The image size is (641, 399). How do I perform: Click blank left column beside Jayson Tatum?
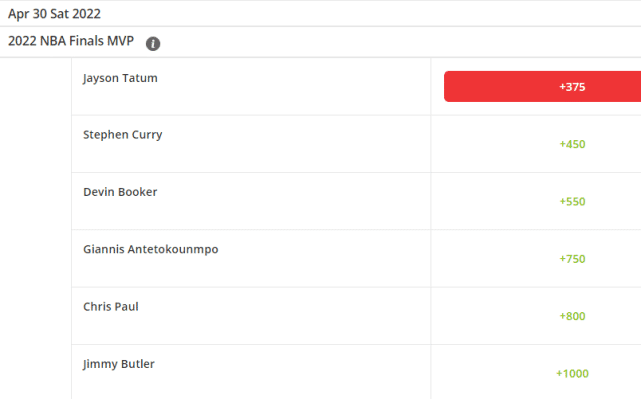coord(36,87)
